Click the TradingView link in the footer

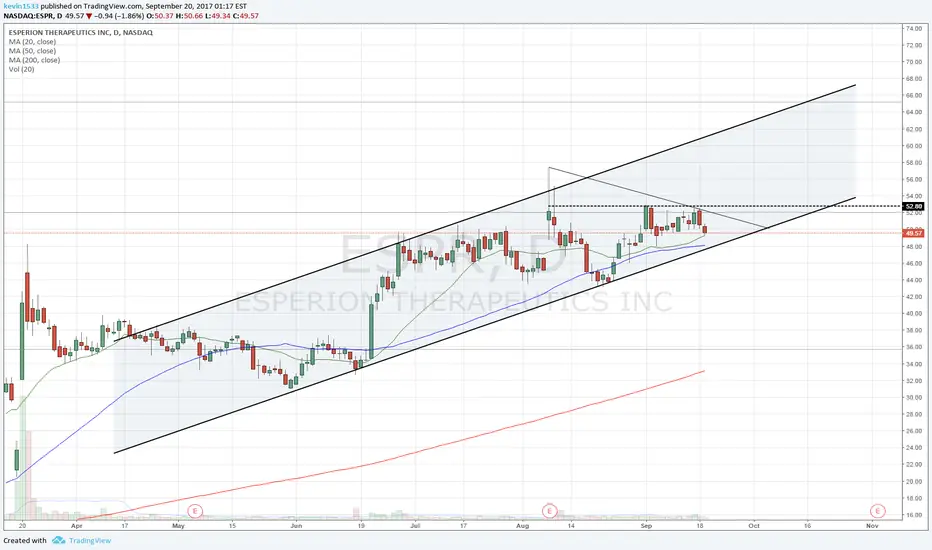tap(90, 540)
